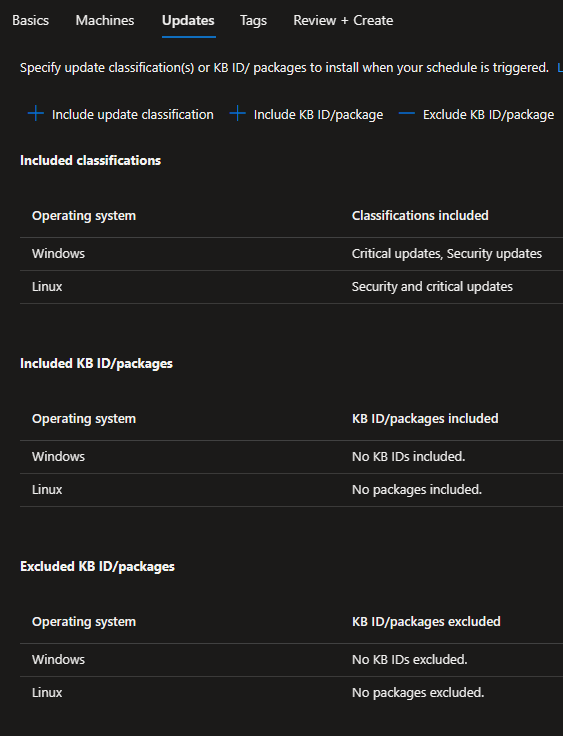Click the Critical updates, Security updates cell

tap(447, 254)
